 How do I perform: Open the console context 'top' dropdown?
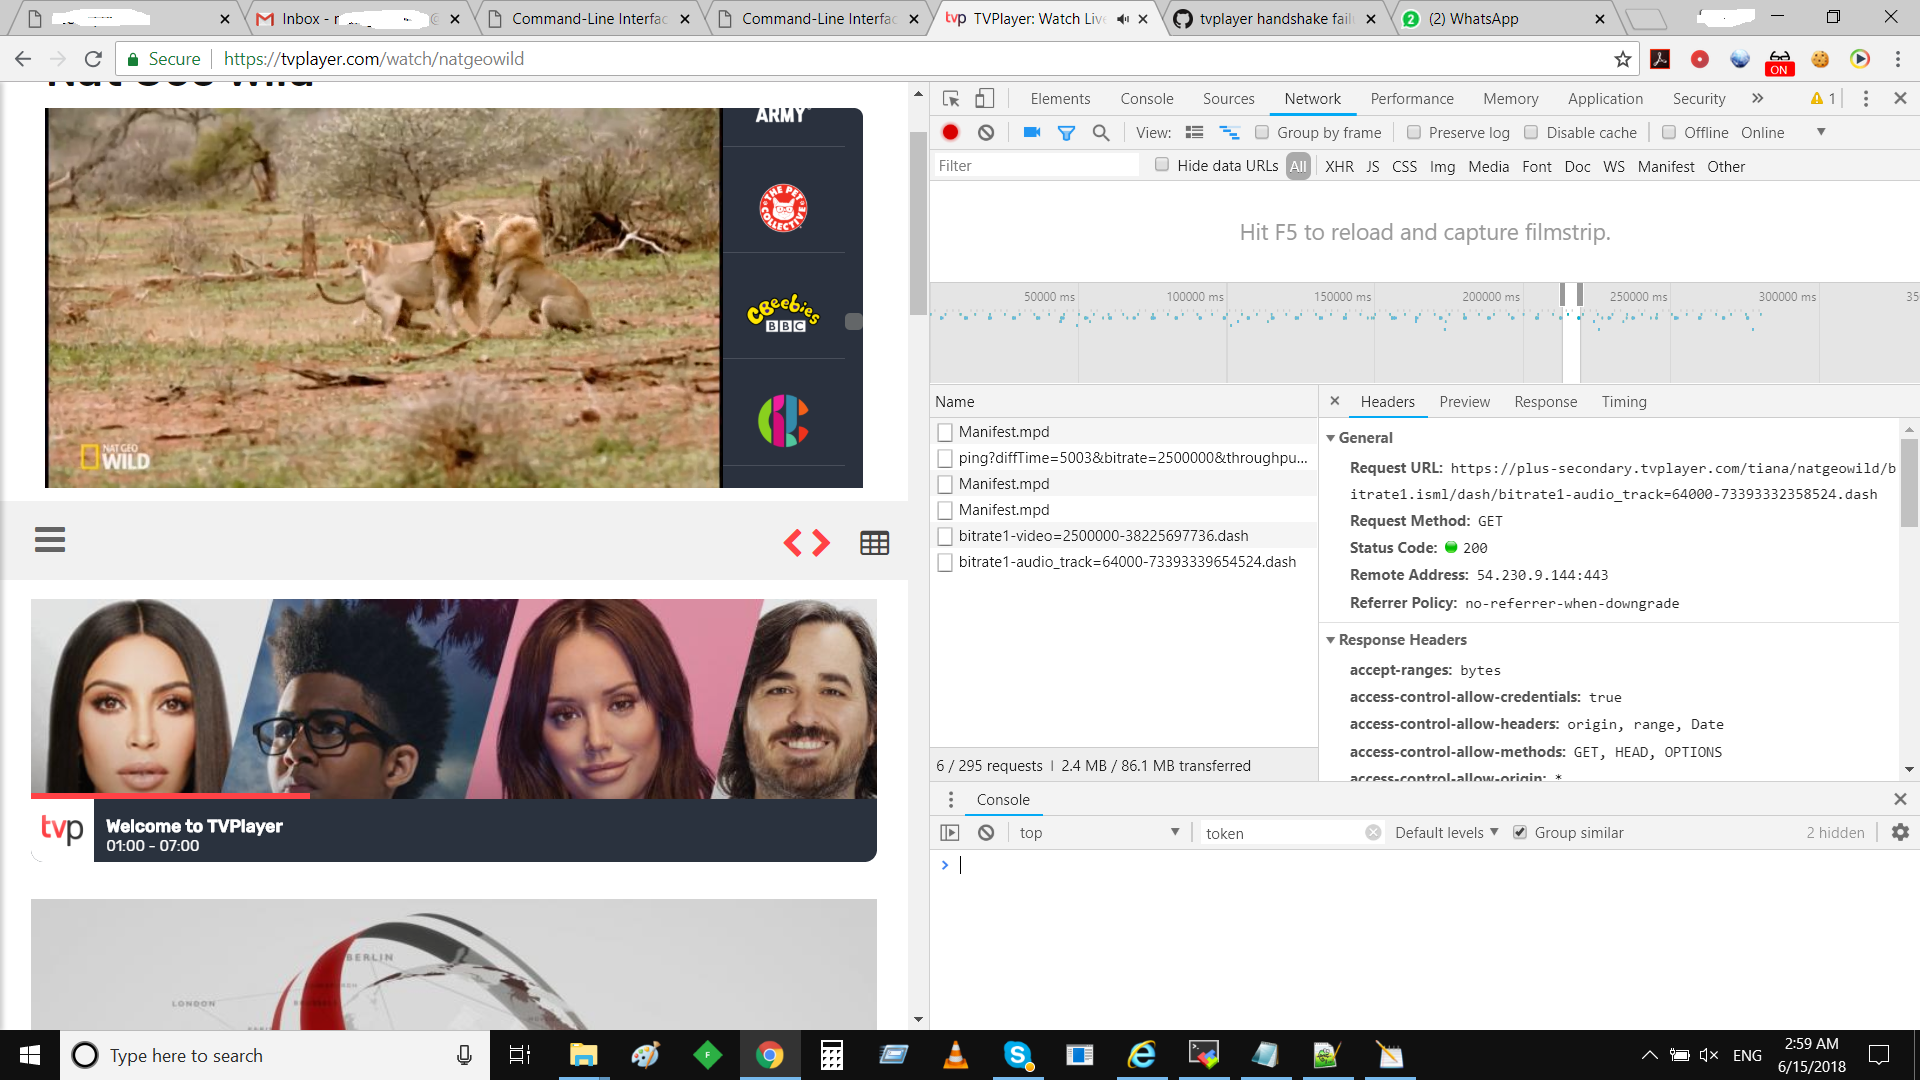[1099, 832]
